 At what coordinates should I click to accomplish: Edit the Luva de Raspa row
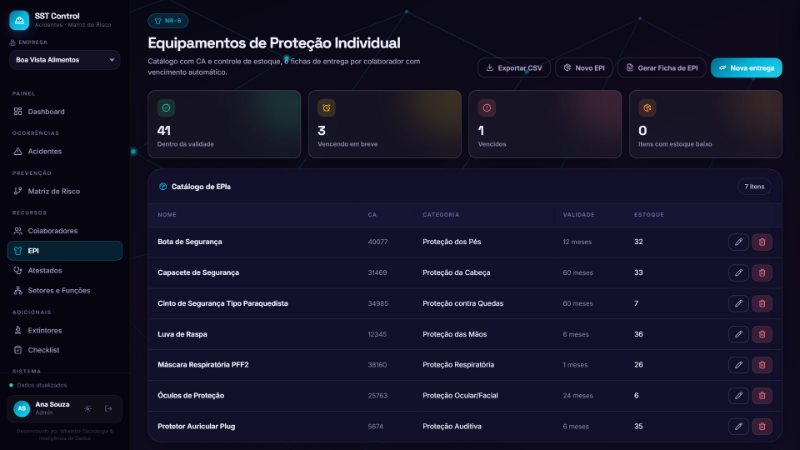pos(738,334)
